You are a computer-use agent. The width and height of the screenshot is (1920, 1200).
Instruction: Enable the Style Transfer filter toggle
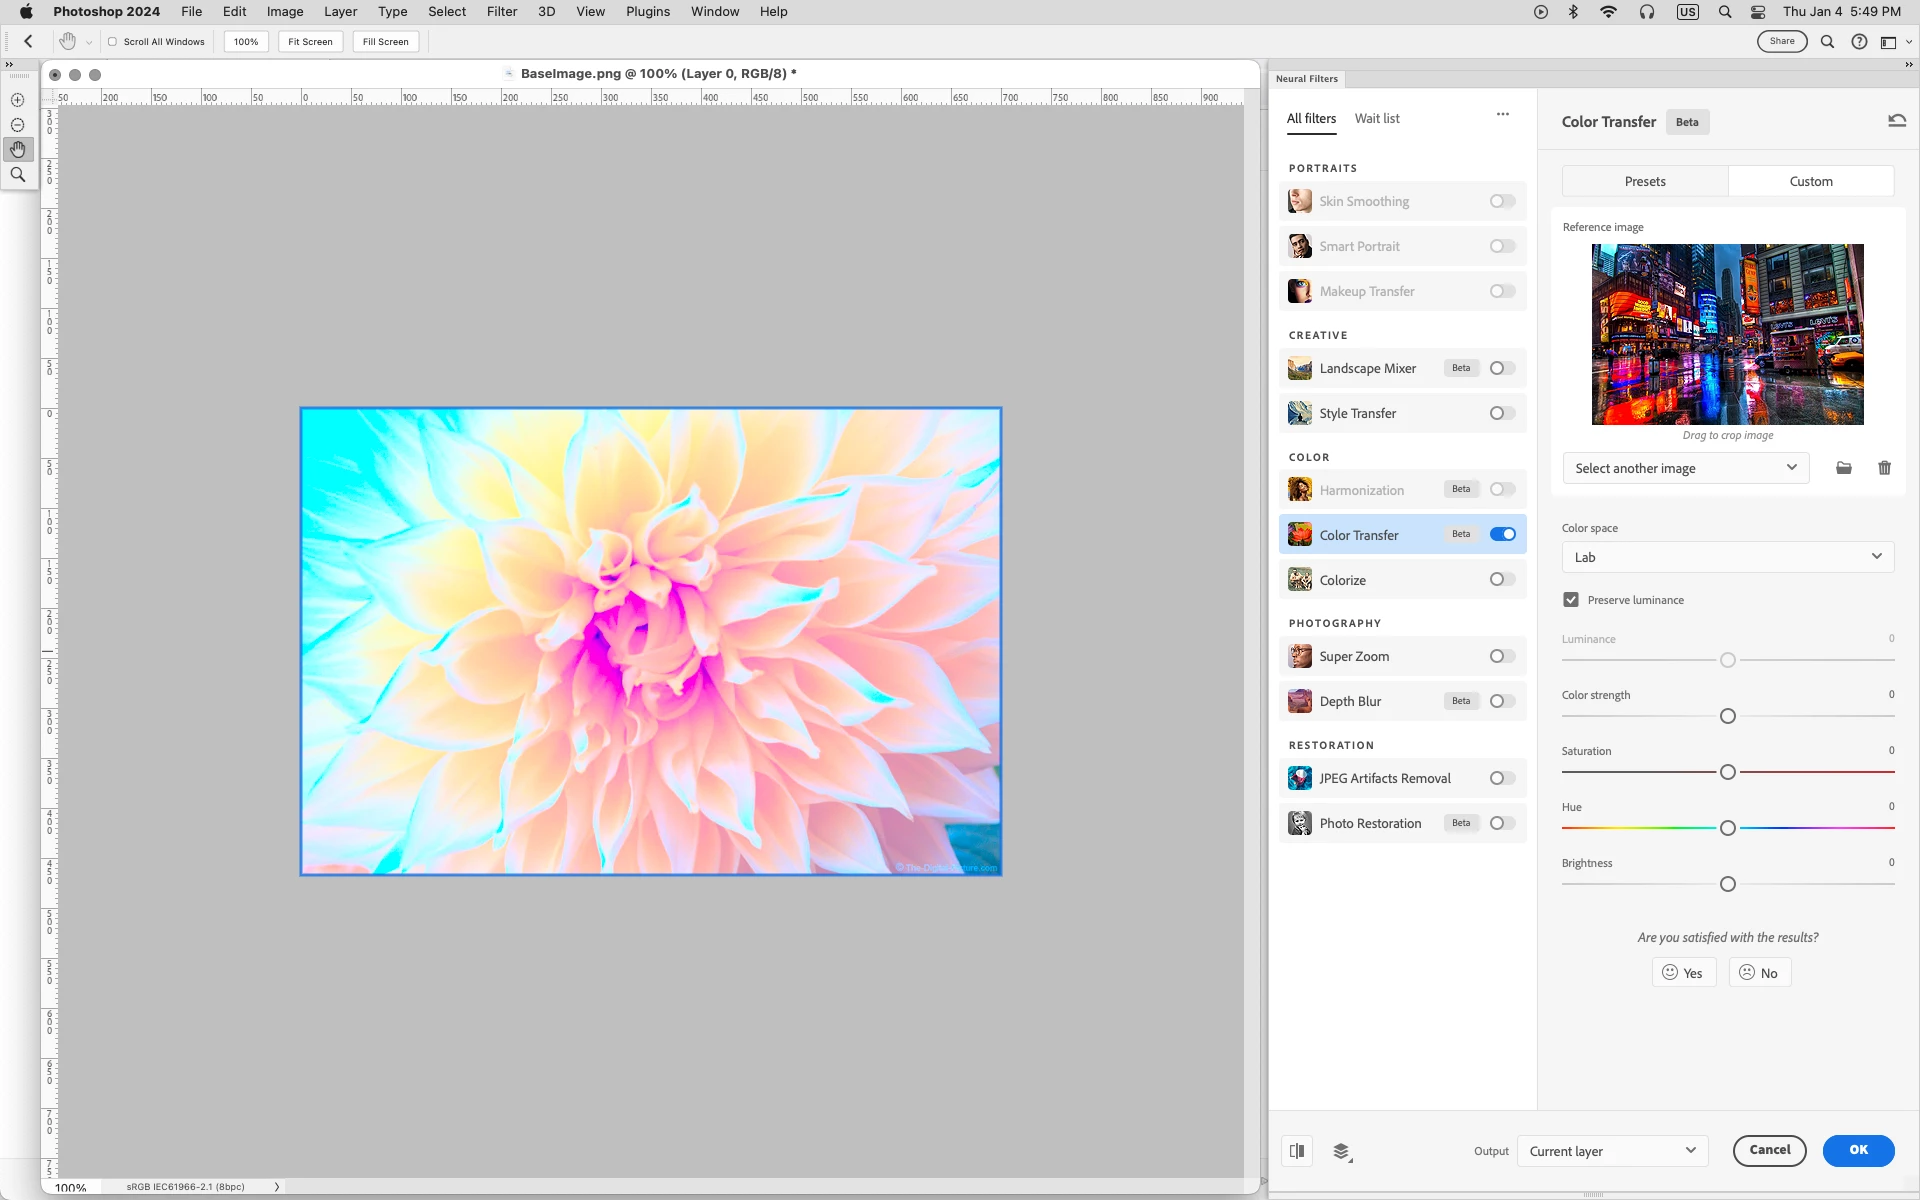click(1502, 413)
